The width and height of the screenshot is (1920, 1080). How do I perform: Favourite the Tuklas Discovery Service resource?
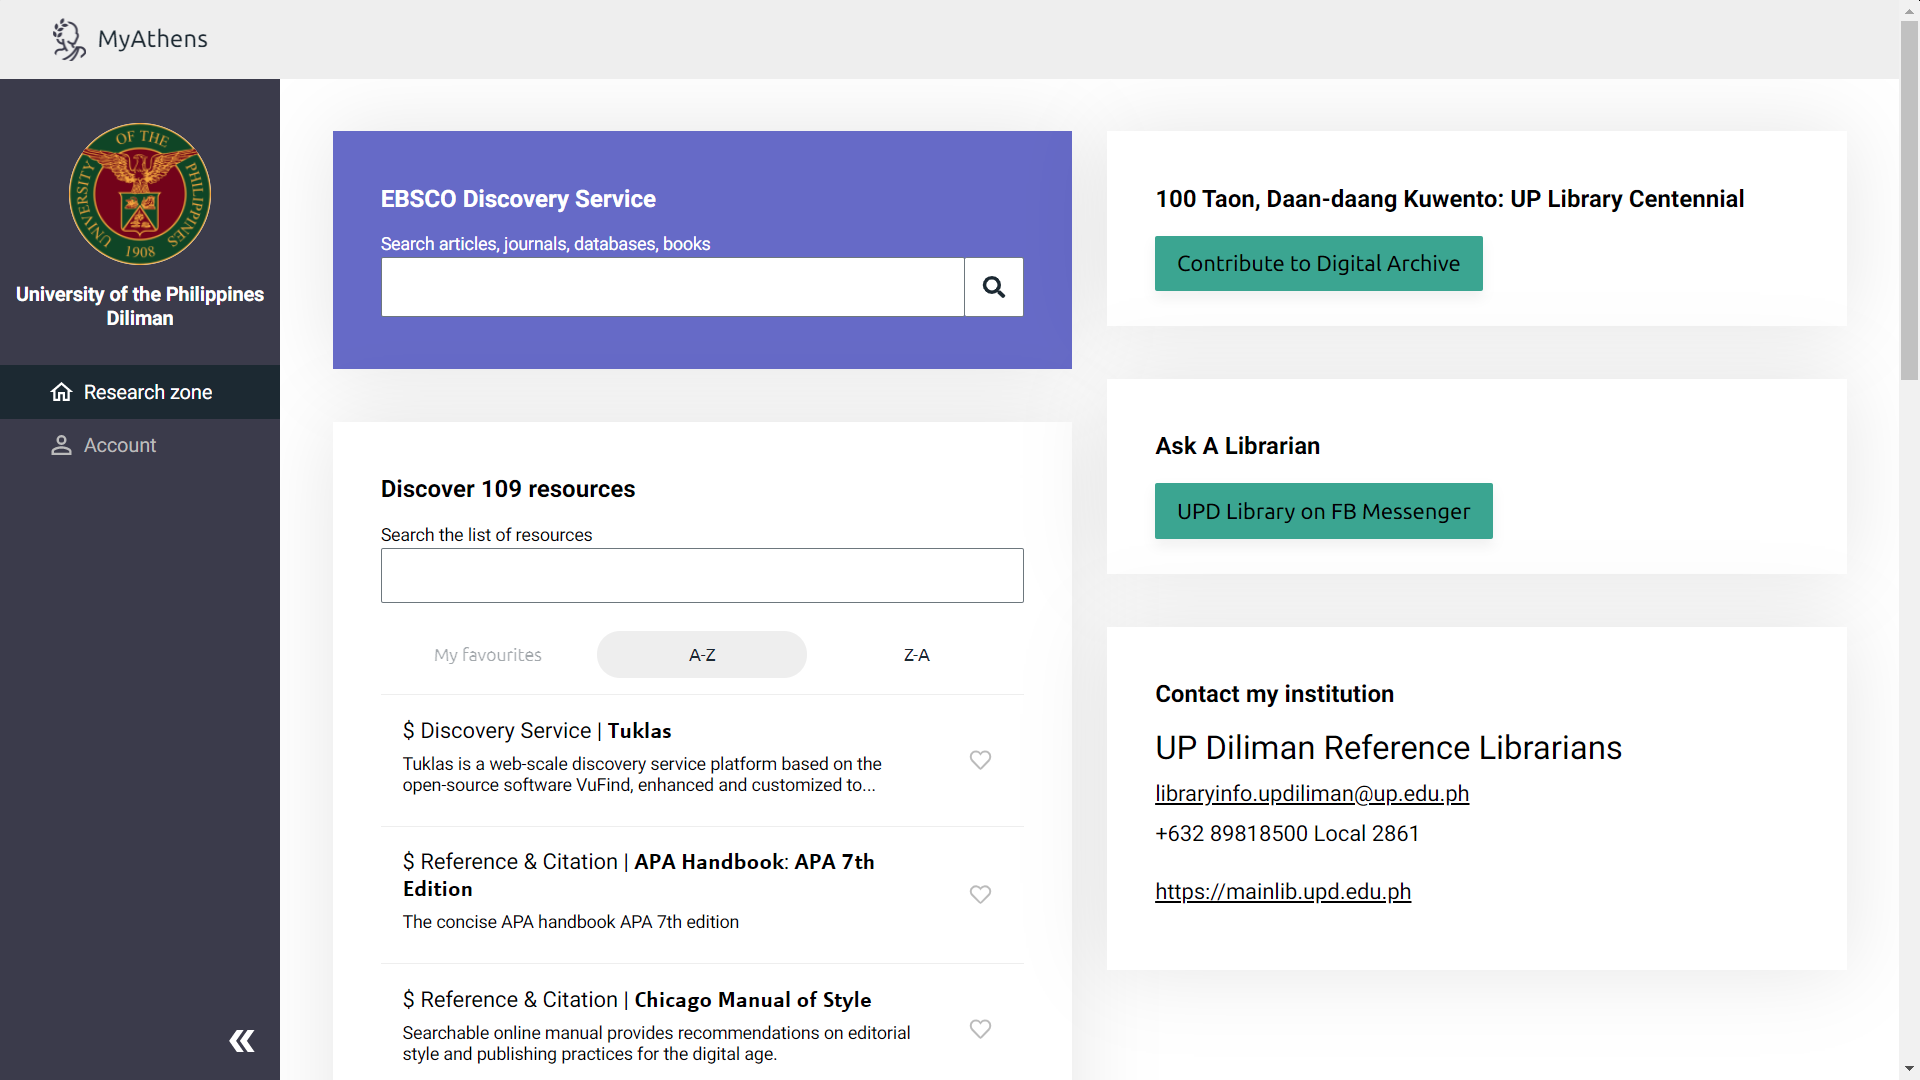click(980, 760)
